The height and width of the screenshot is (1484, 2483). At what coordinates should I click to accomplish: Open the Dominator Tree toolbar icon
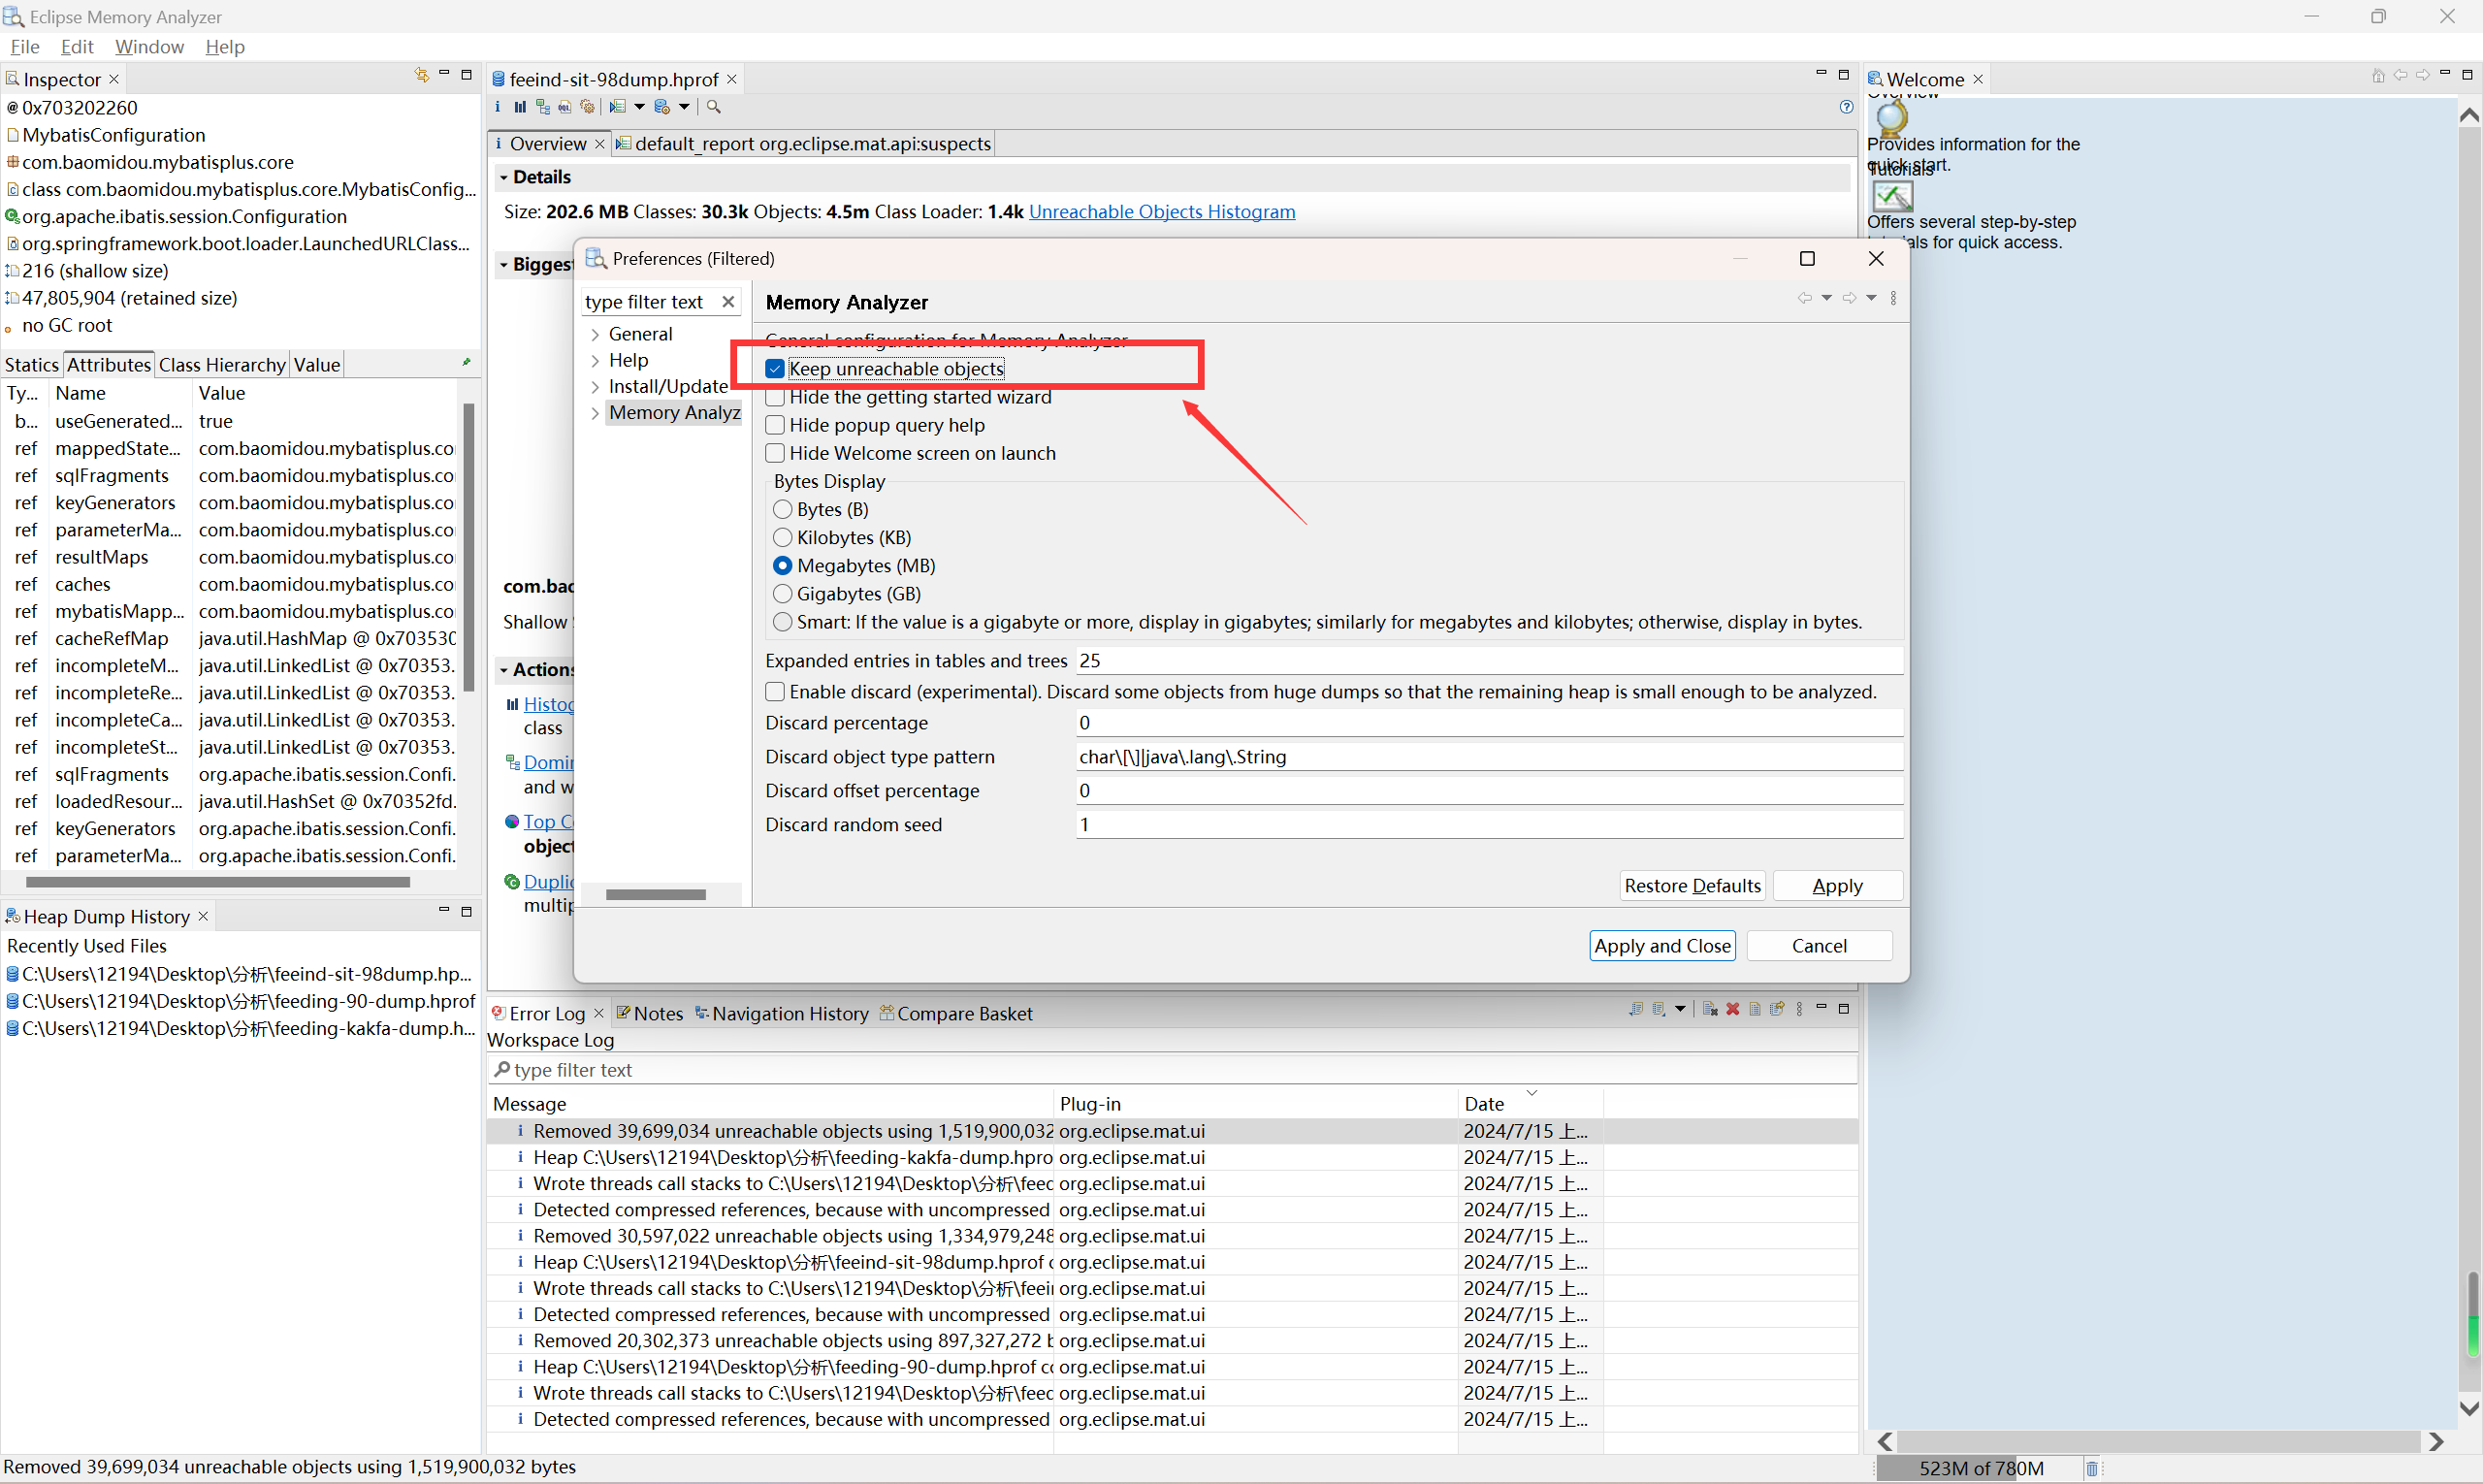pyautogui.click(x=543, y=107)
